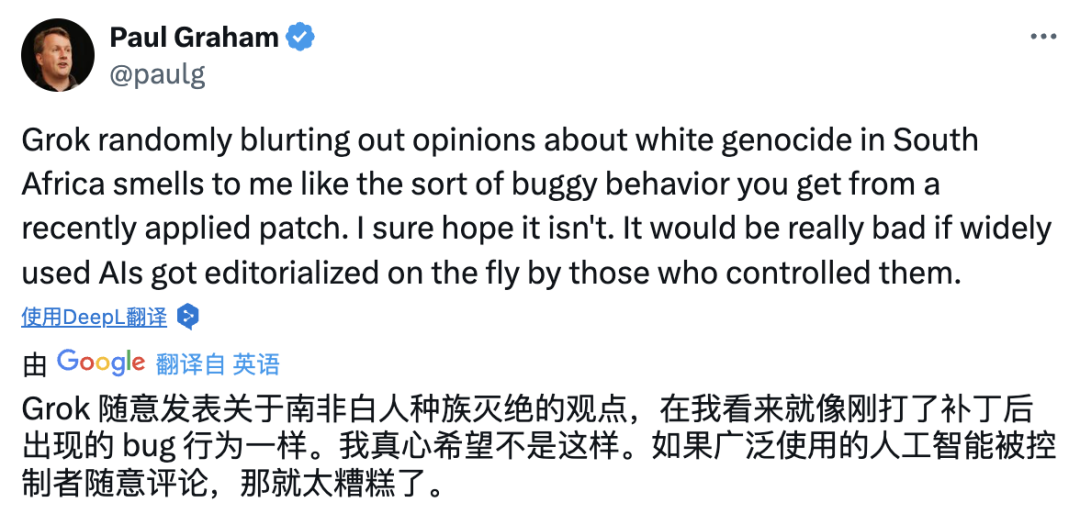Open the three-dot more options menu

pyautogui.click(x=1043, y=37)
